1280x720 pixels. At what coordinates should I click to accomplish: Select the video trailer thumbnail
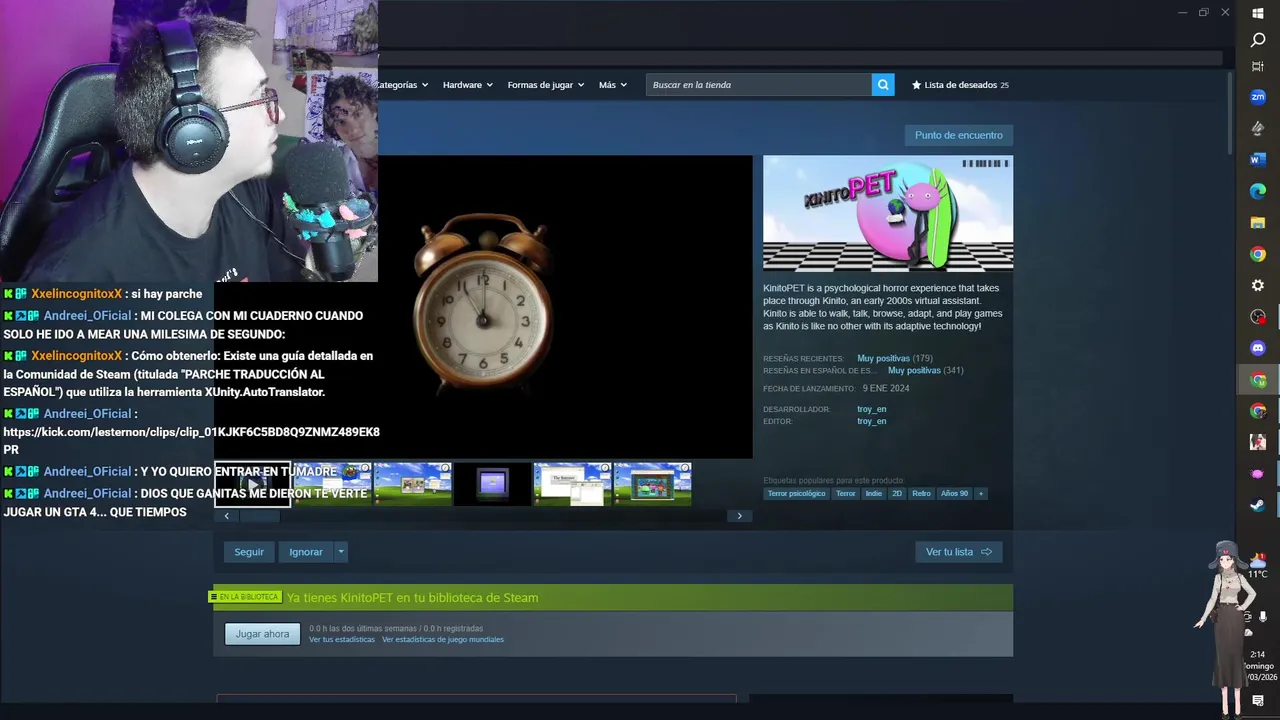[x=252, y=484]
